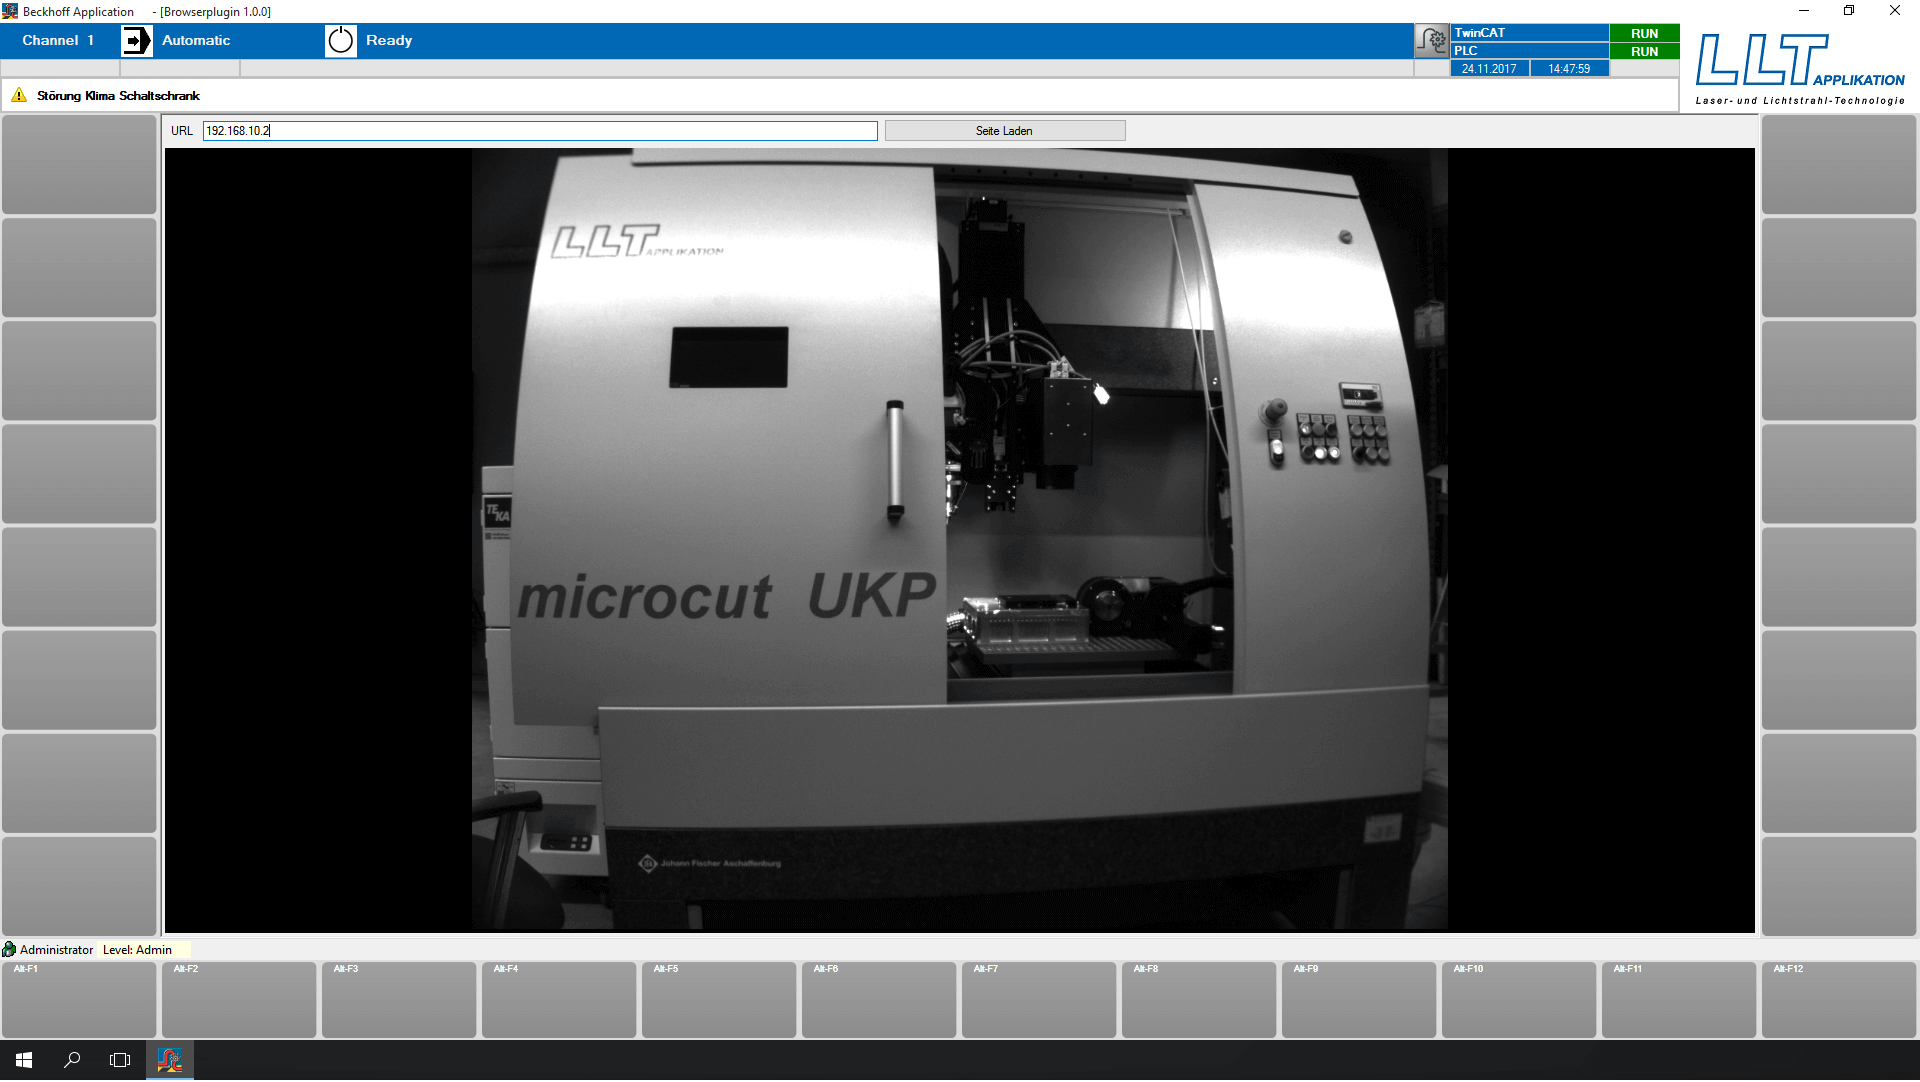The width and height of the screenshot is (1920, 1082).
Task: Click the time 14:47:59 field
Action: pos(1569,69)
